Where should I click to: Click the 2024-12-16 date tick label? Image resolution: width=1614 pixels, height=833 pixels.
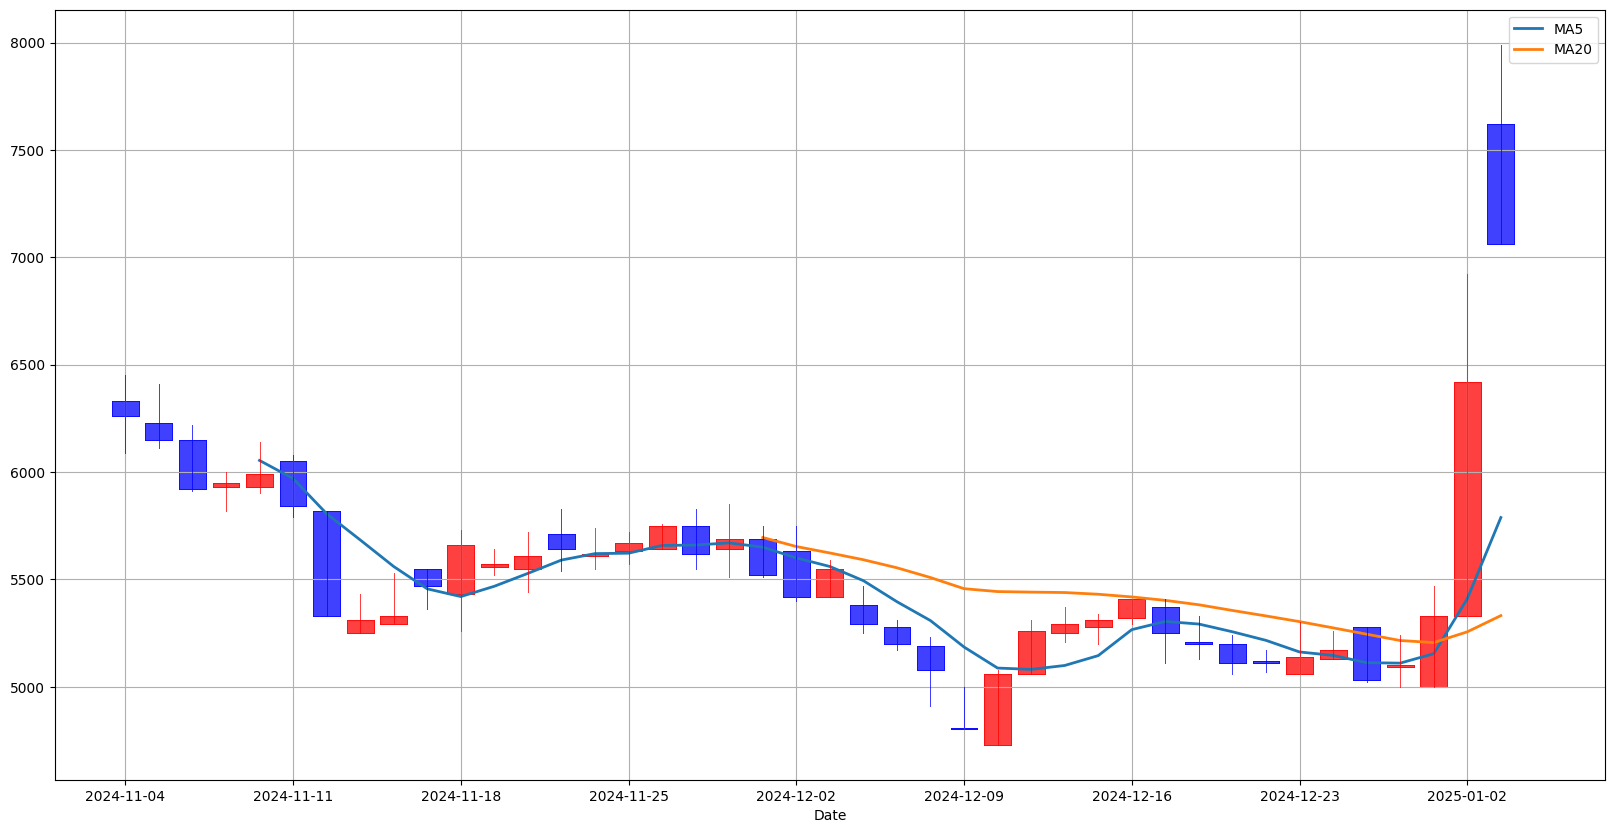1132,796
